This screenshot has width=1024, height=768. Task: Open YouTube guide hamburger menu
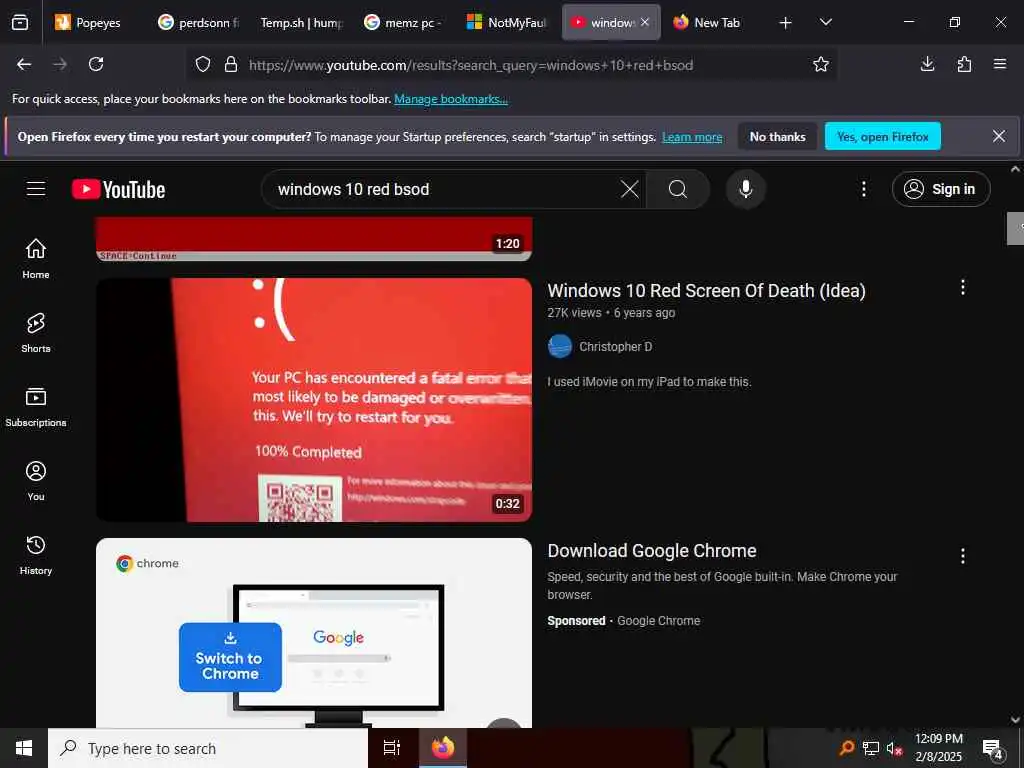(36, 189)
